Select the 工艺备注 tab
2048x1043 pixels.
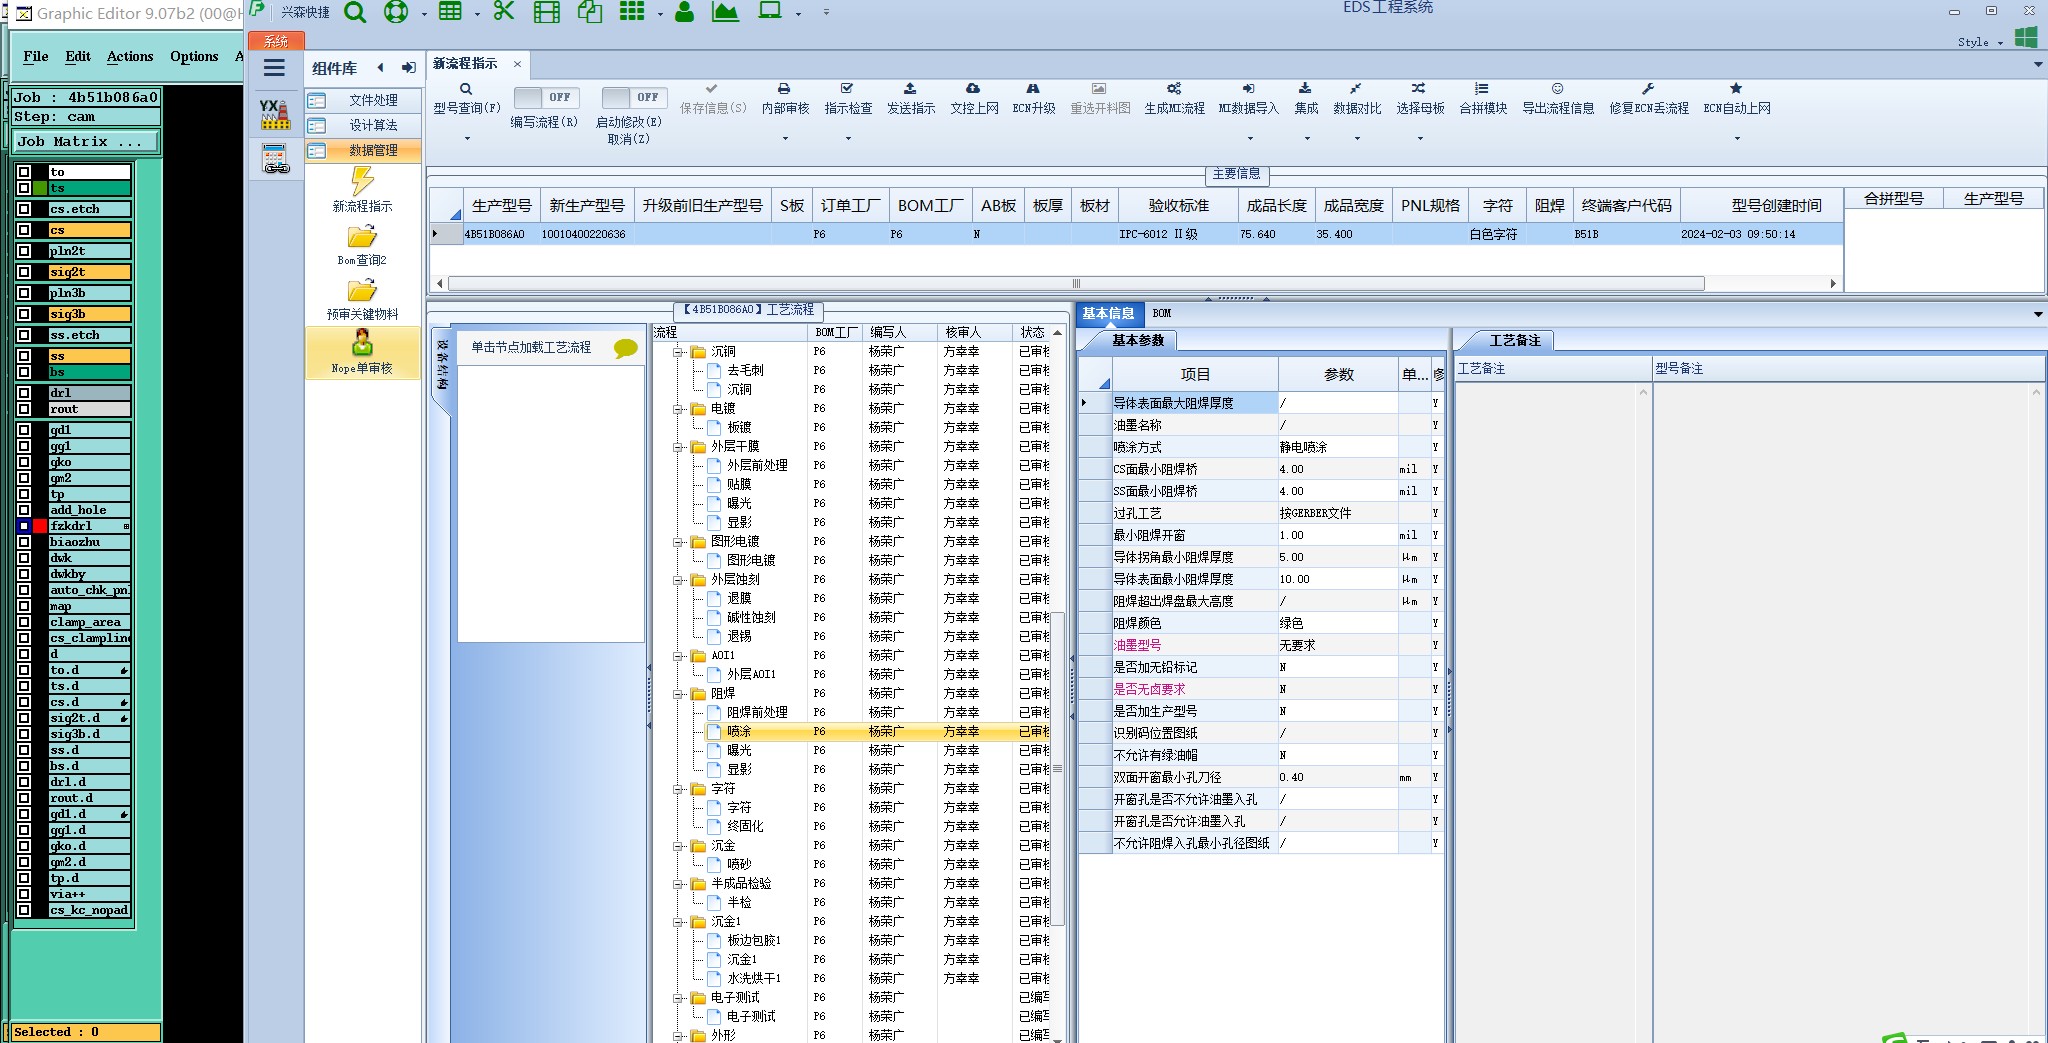[x=1515, y=341]
